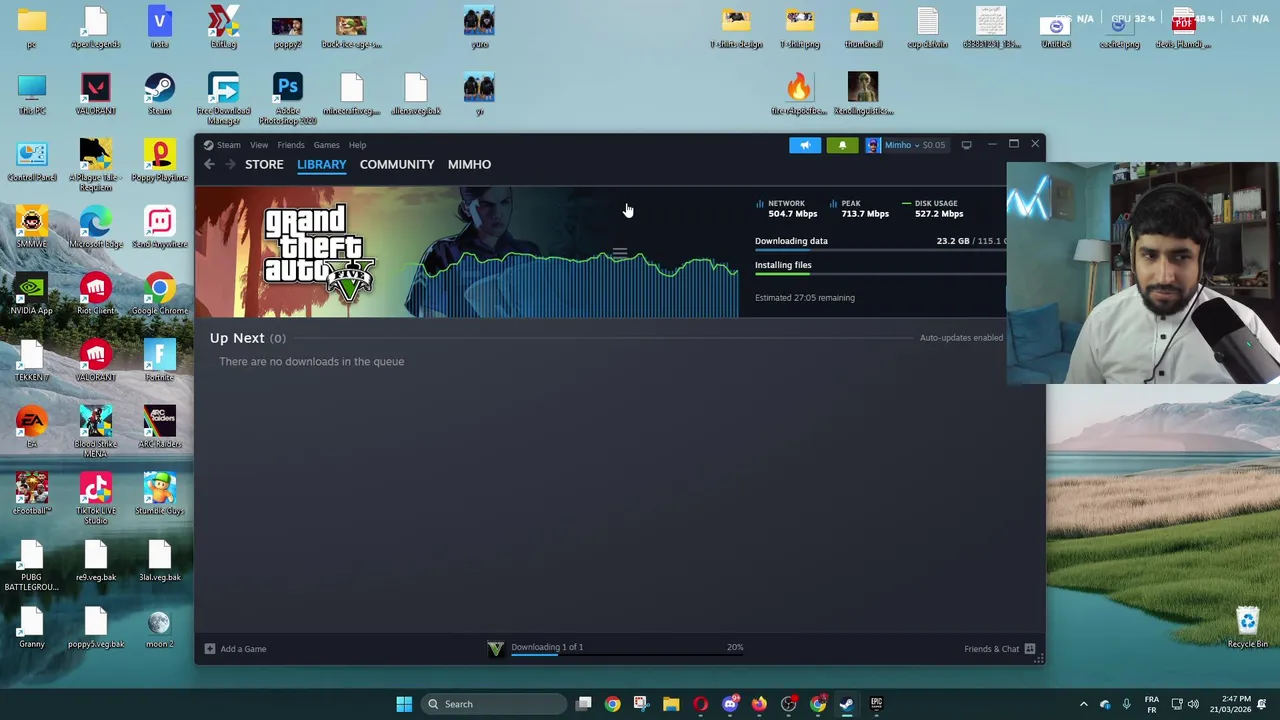The image size is (1280, 720).
Task: Open the LIBRARY tab
Action: coord(321,164)
